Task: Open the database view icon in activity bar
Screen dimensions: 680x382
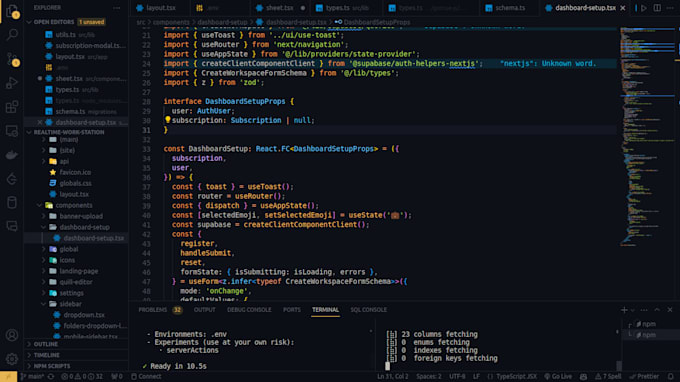Action: [x=12, y=202]
